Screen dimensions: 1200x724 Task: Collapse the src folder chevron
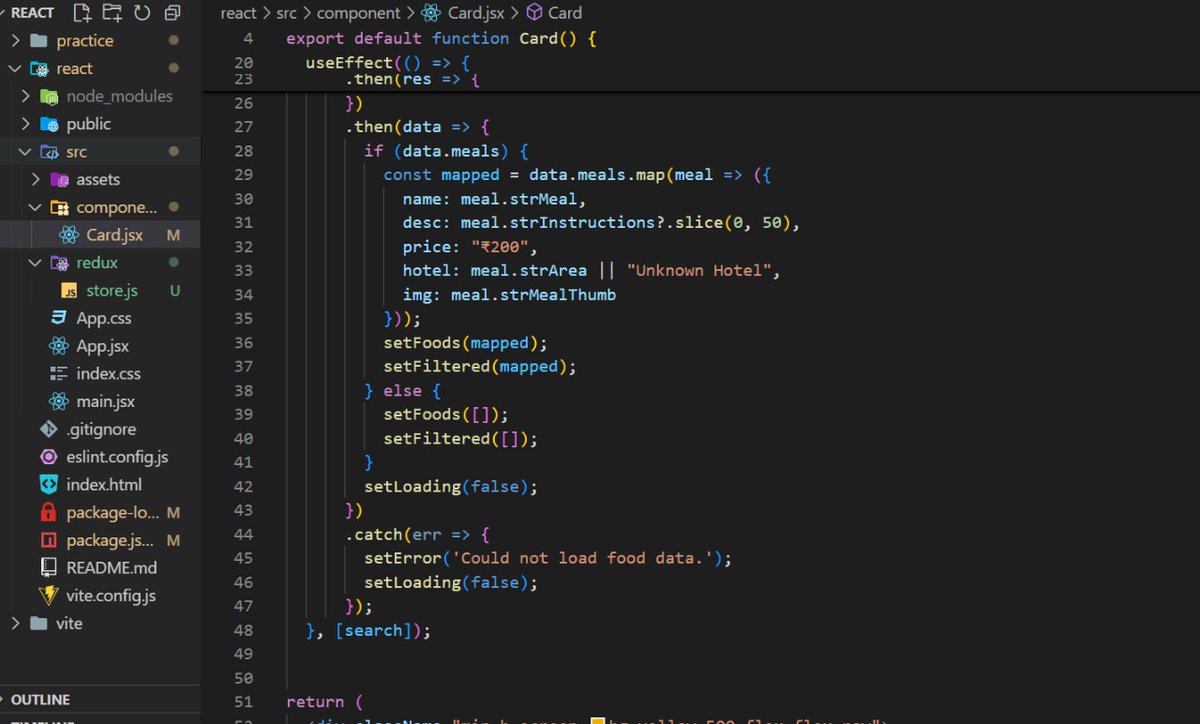tap(26, 152)
